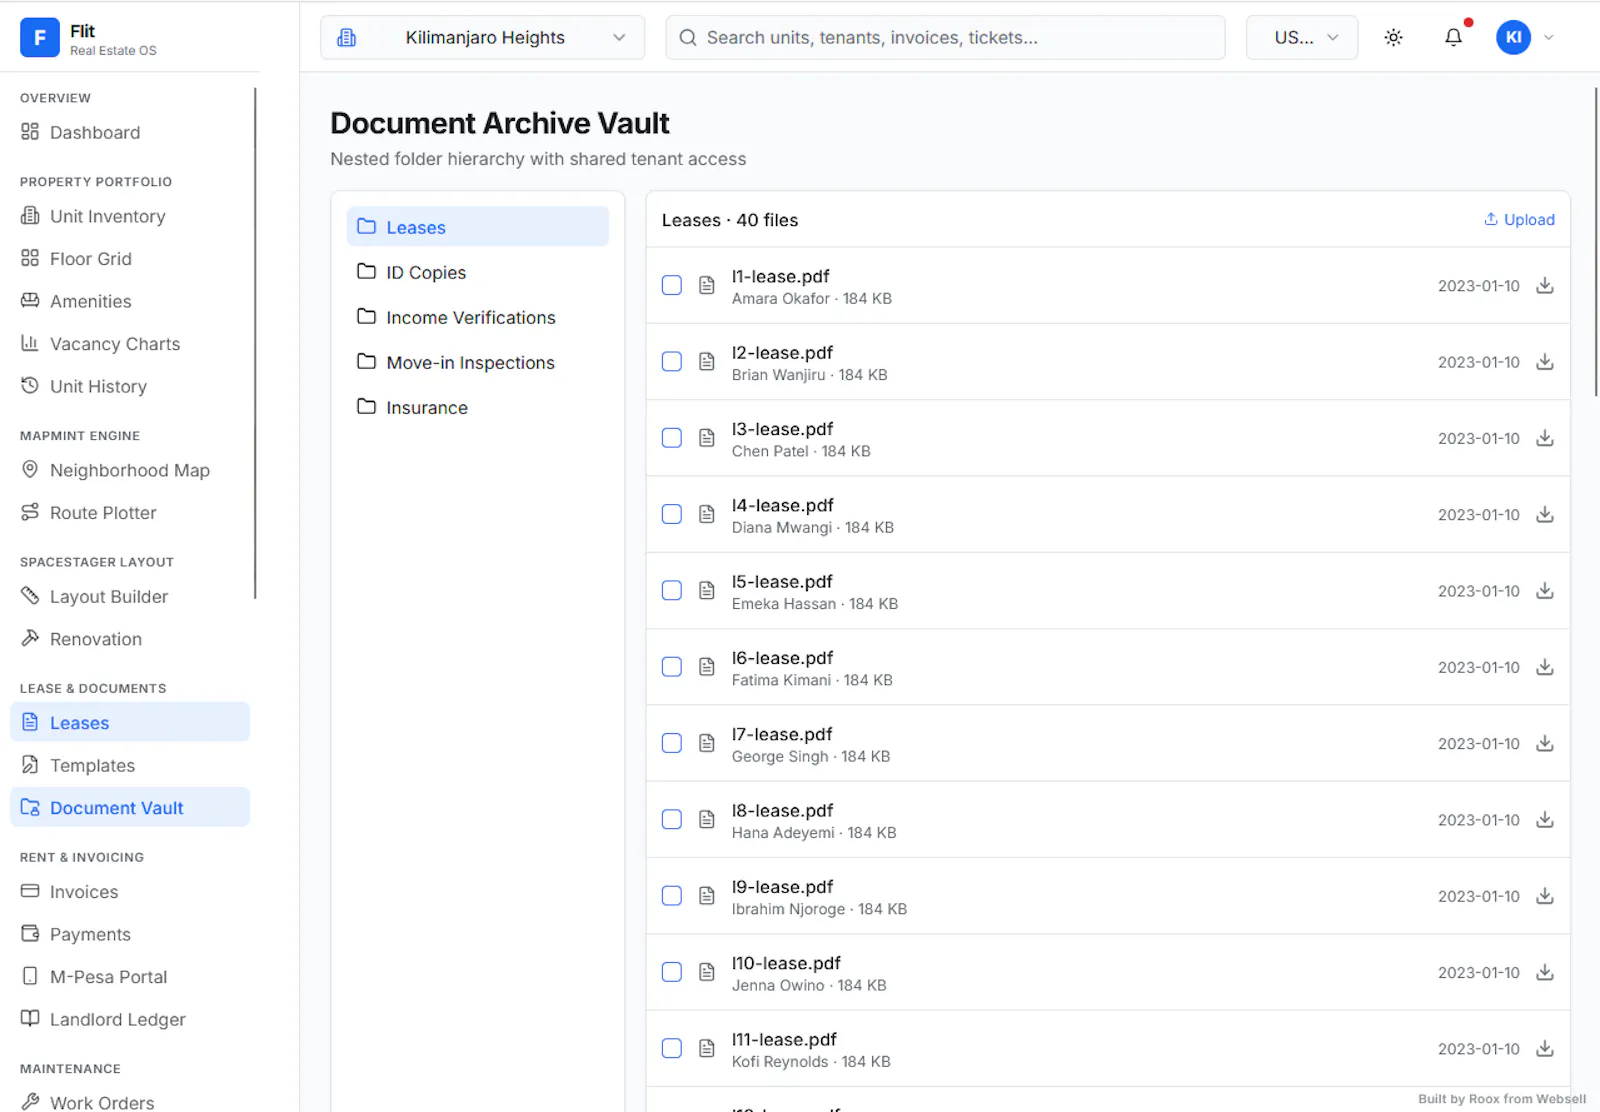Viewport: 1600px width, 1112px height.
Task: Check the box for l9-lease.pdf
Action: [672, 896]
